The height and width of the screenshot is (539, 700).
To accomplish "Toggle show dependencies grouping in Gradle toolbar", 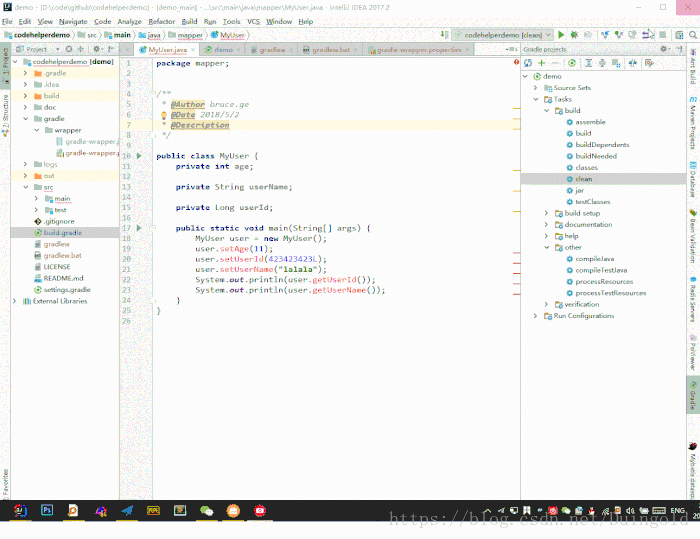I will (616, 63).
